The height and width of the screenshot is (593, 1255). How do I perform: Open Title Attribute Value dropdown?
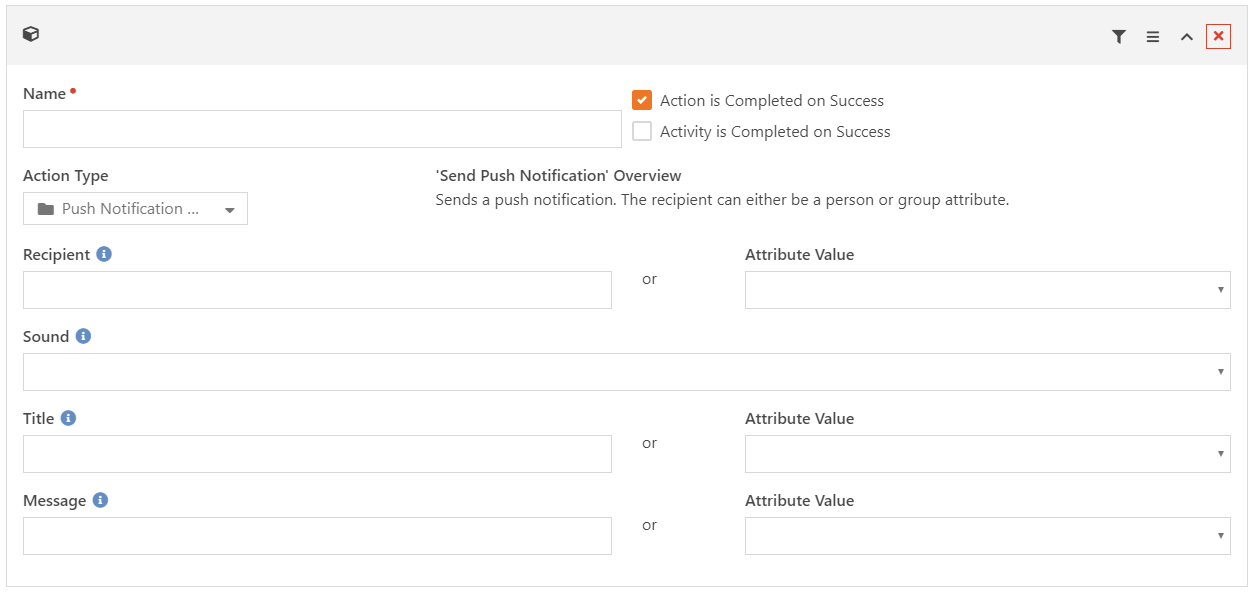click(x=988, y=454)
